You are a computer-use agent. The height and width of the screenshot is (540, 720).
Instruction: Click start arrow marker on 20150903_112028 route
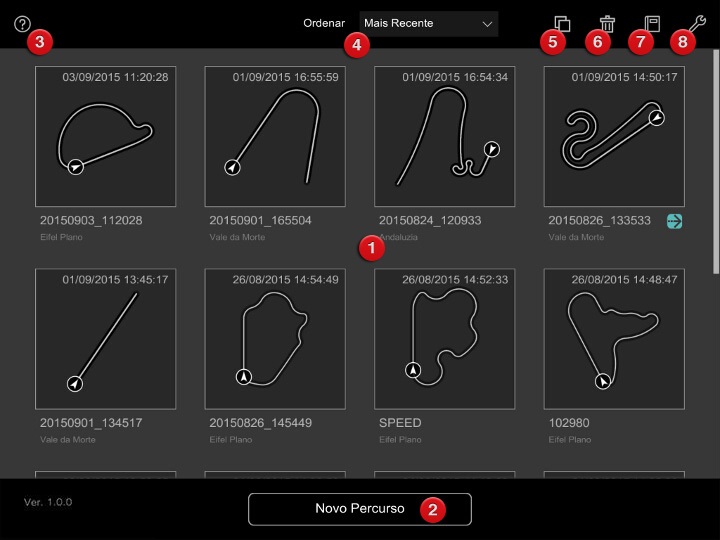point(74,168)
